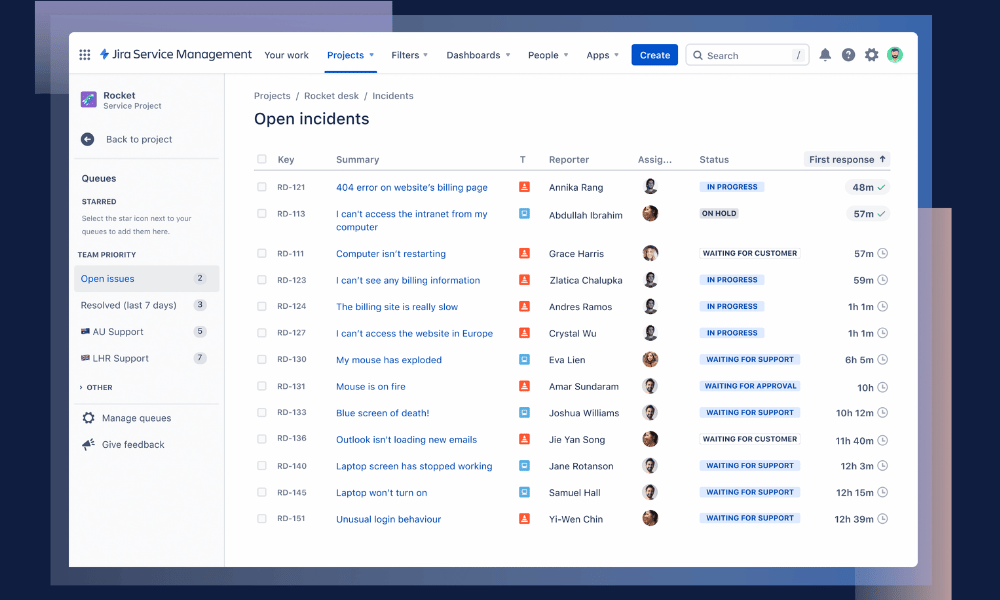The width and height of the screenshot is (1000, 600).
Task: Open ON HOLD status of RD-113
Action: tap(719, 214)
